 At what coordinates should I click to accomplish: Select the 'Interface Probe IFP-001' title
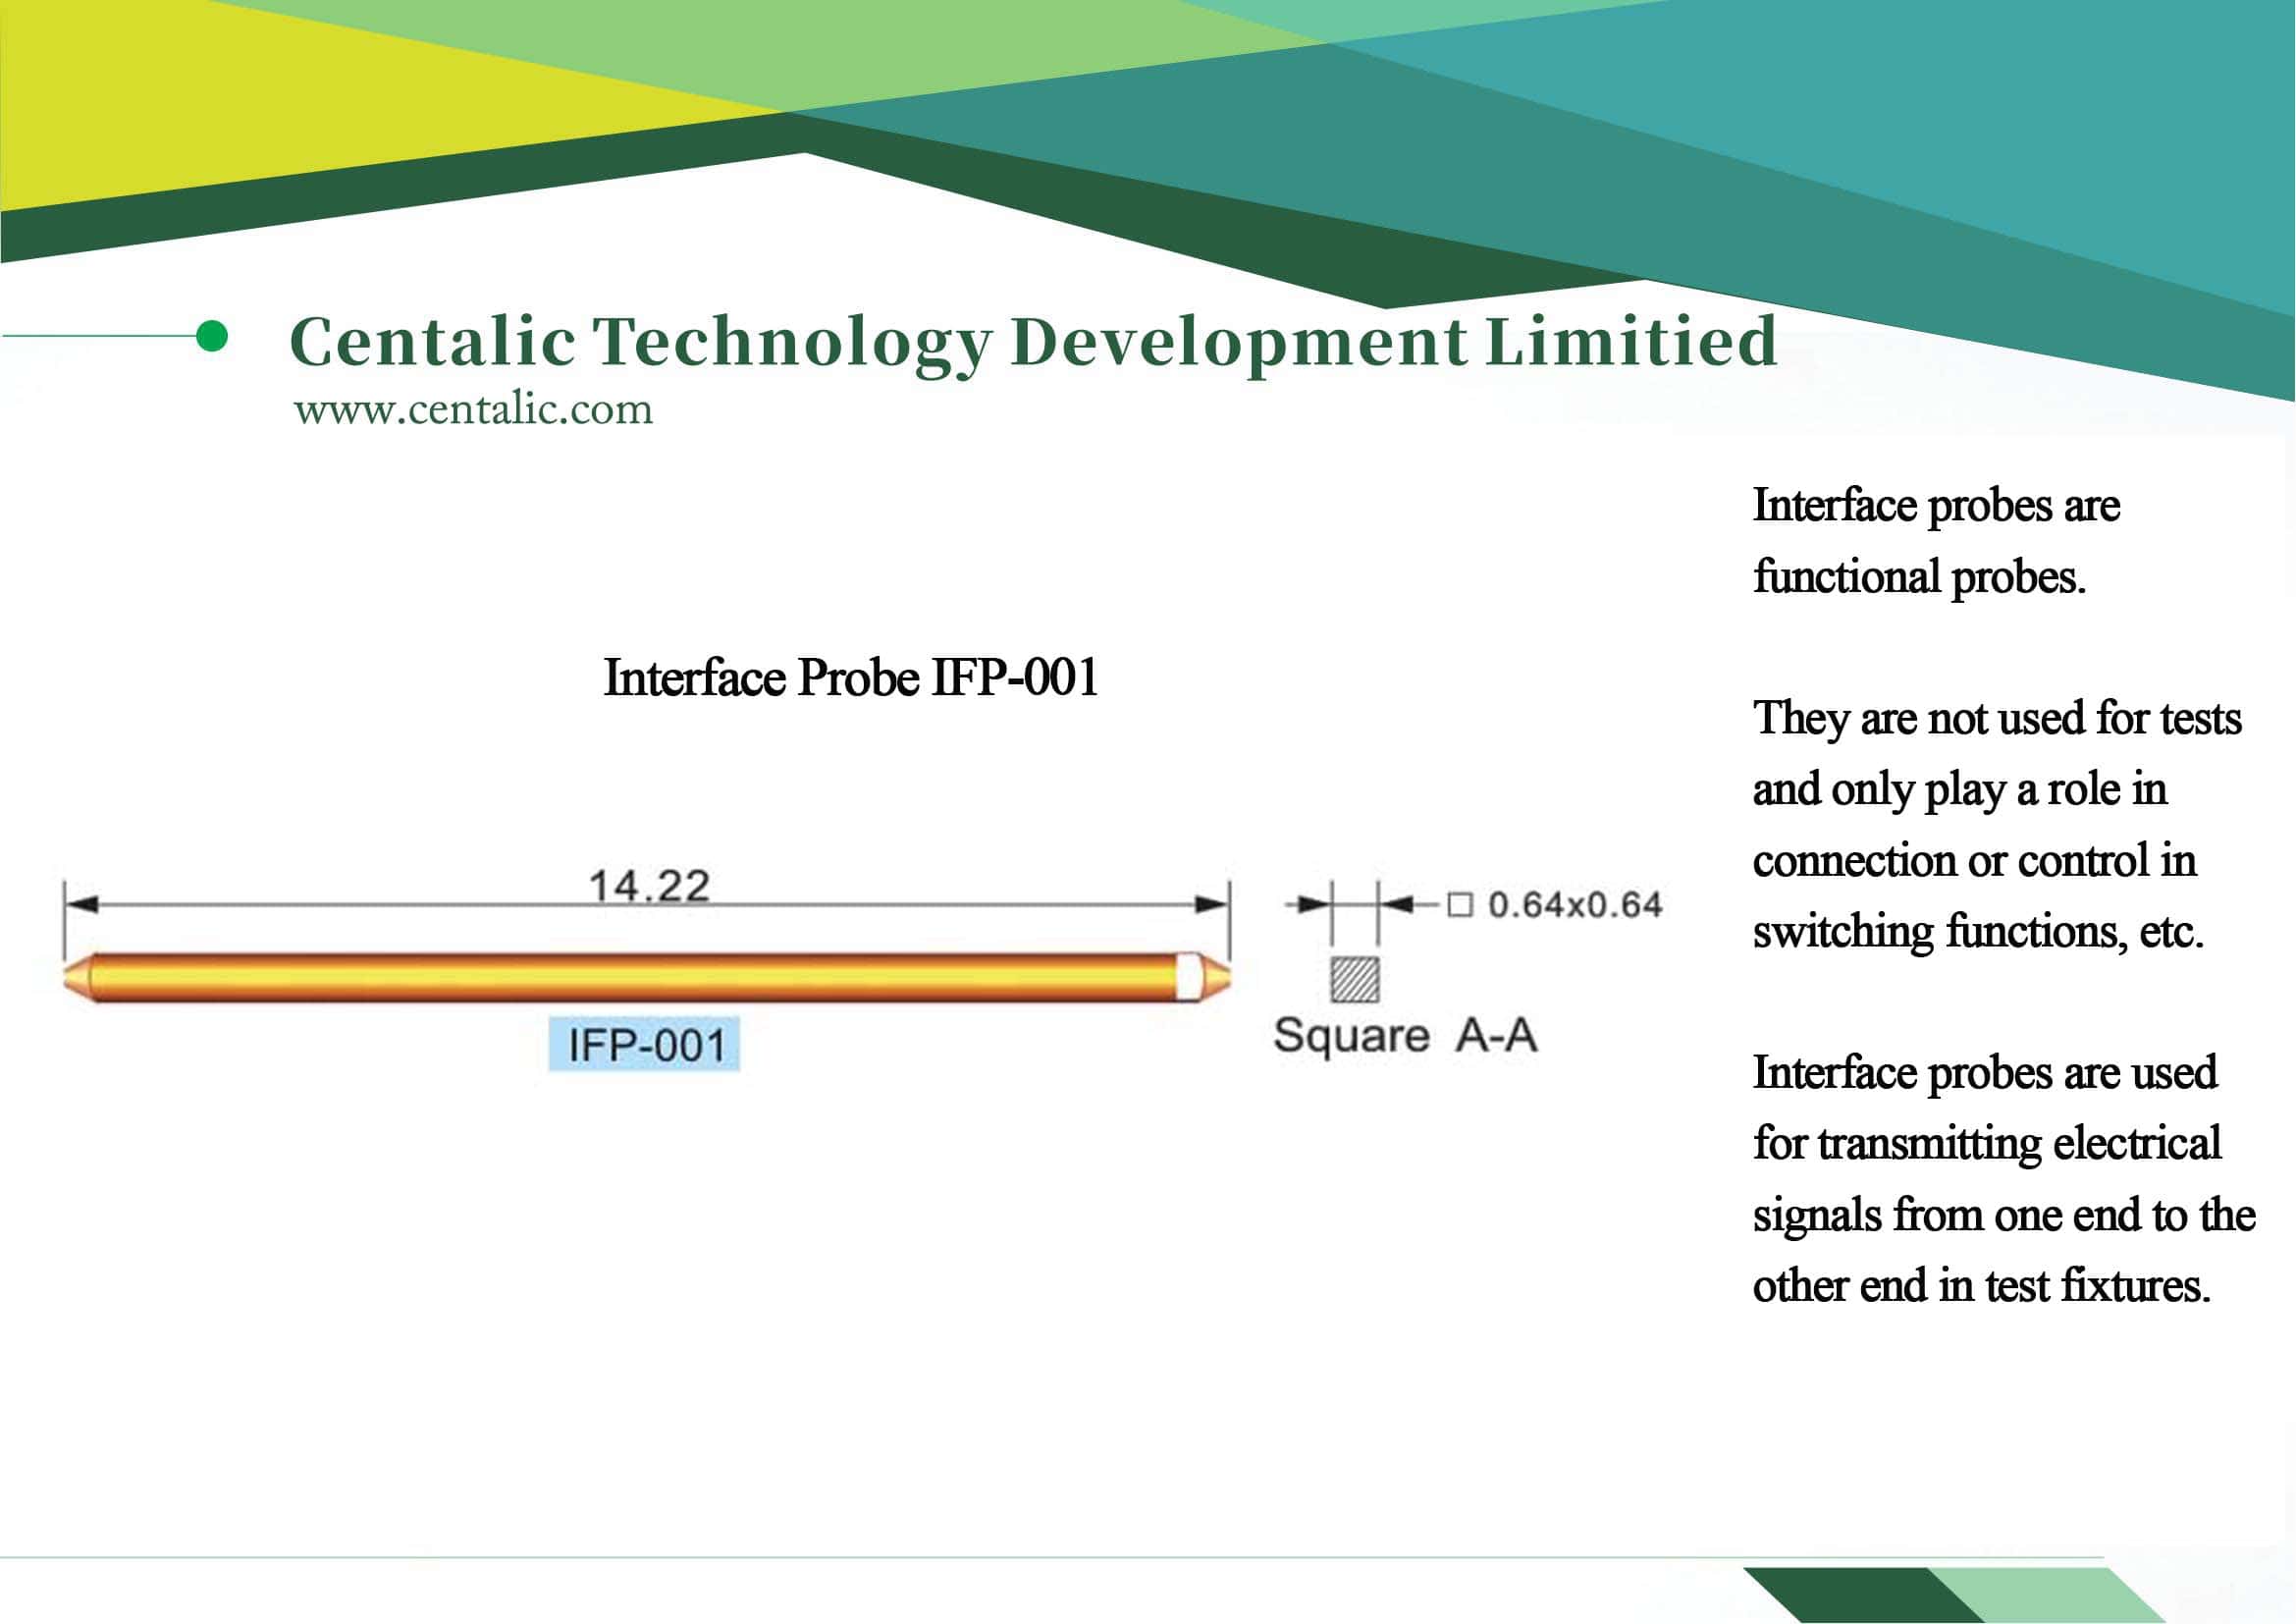coord(851,677)
